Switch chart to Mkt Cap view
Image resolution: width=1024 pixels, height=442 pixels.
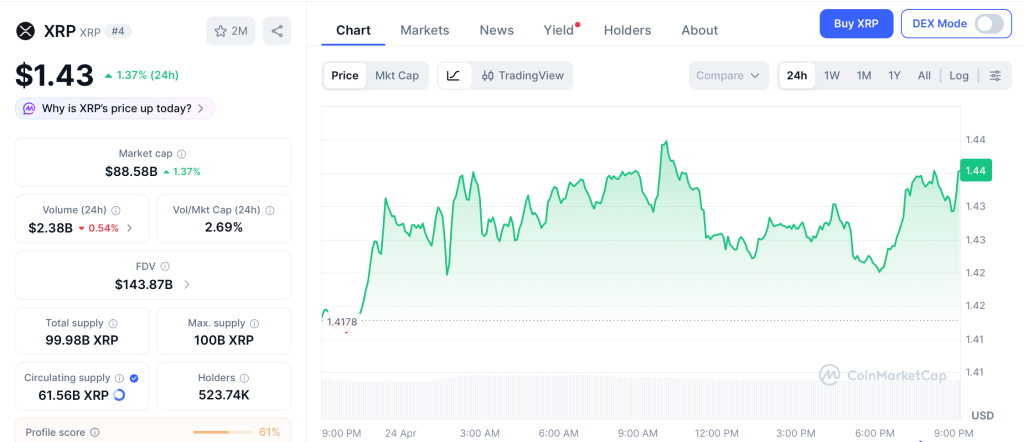397,76
